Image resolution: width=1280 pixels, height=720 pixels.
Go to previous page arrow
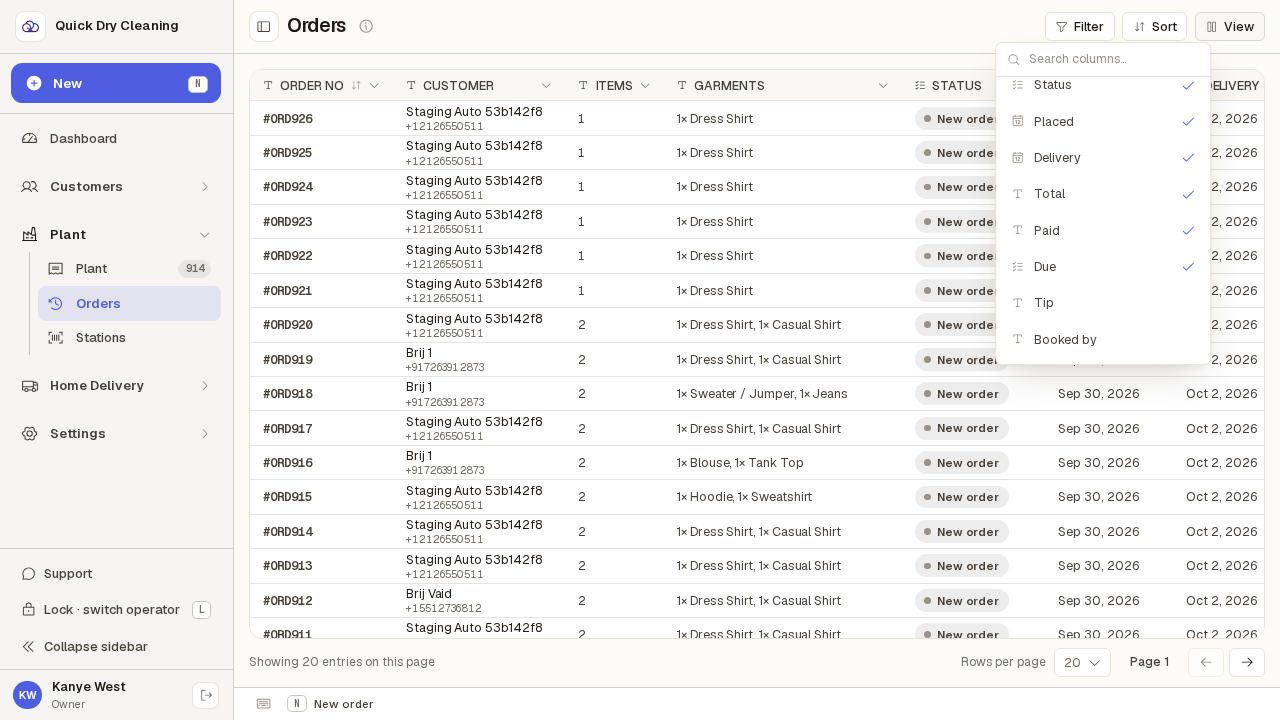pyautogui.click(x=1206, y=662)
